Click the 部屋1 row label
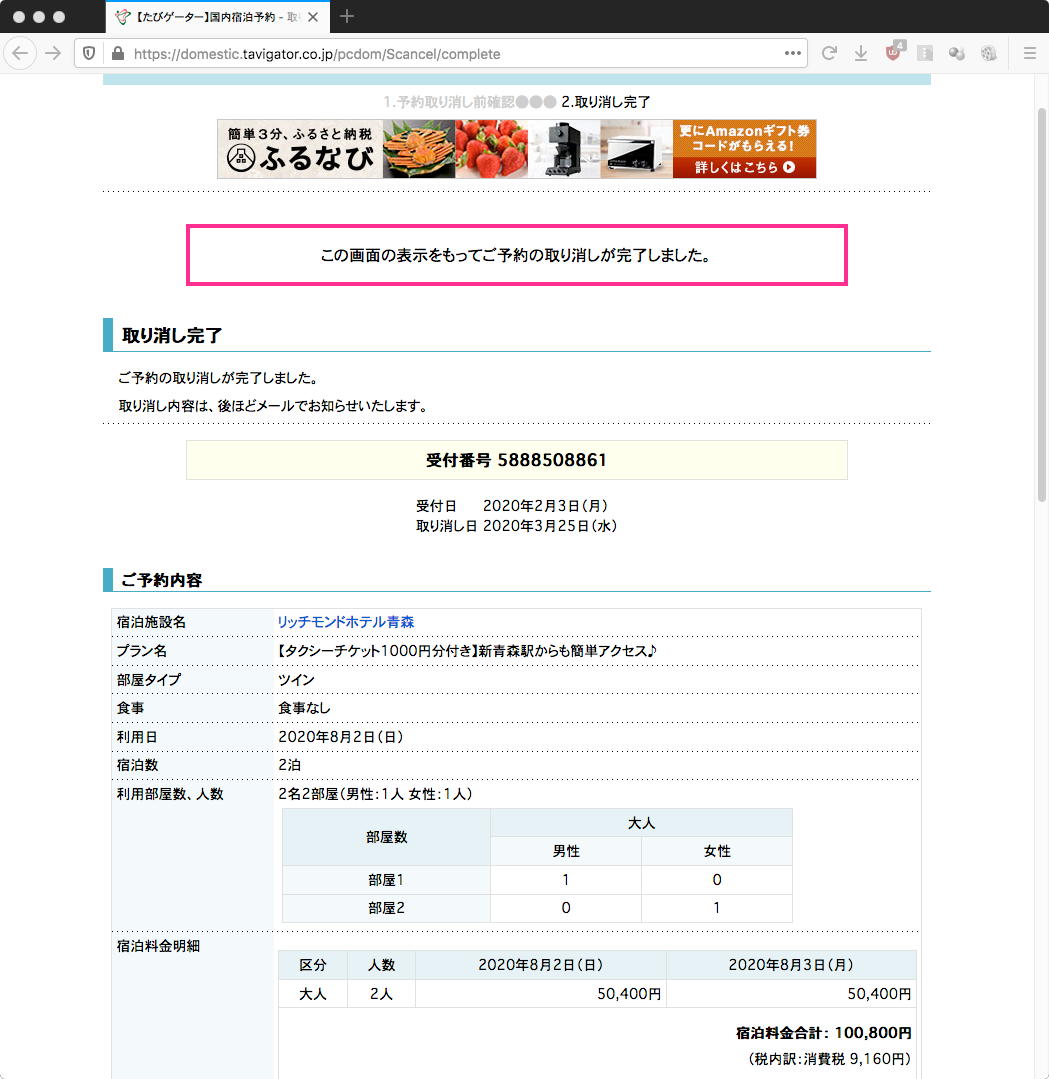The width and height of the screenshot is (1049, 1079). (386, 880)
